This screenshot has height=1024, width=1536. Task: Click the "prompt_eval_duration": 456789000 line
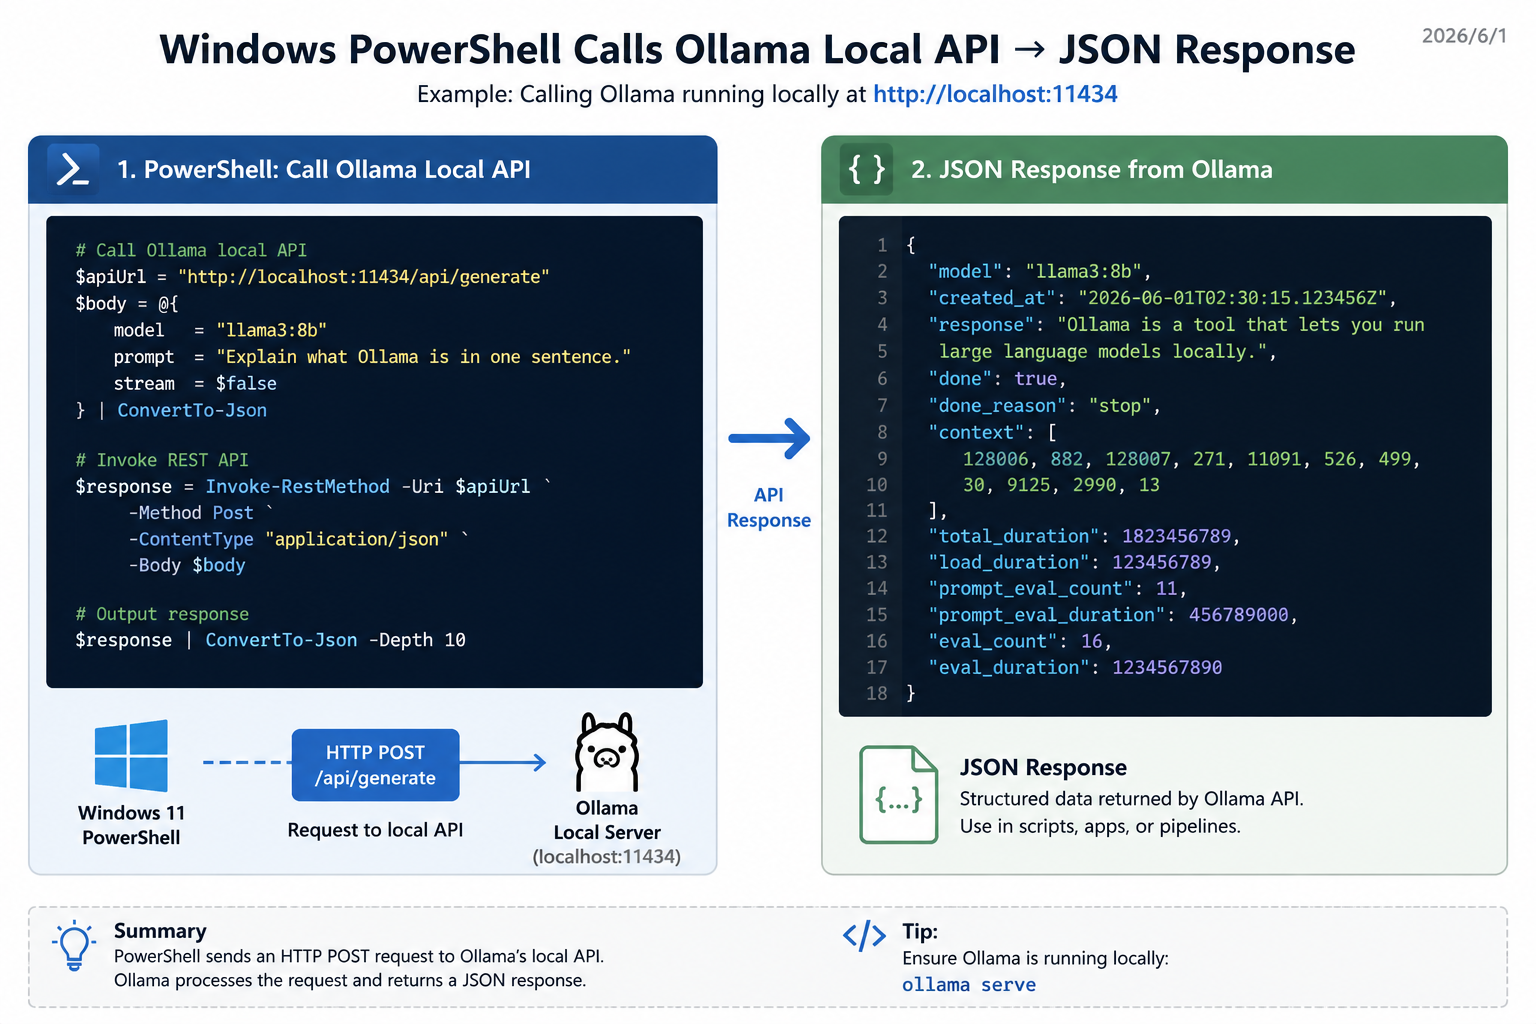tap(1113, 615)
